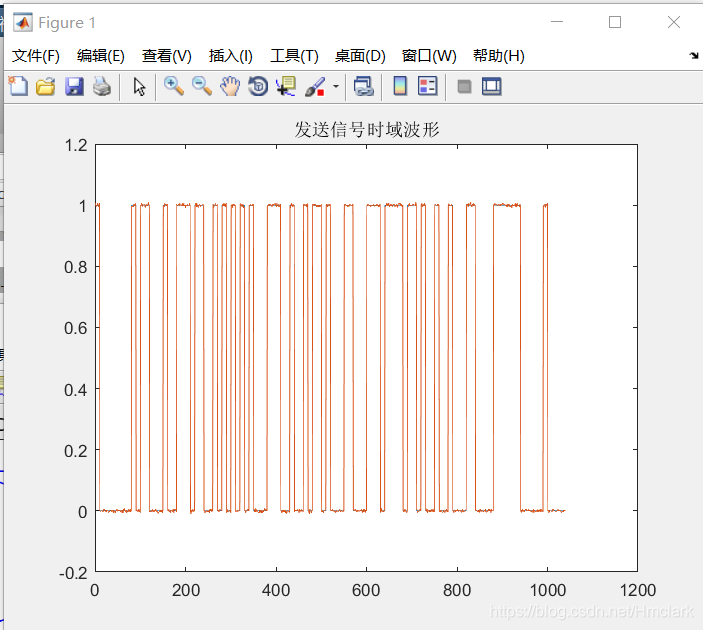Click y-axis tick label 0.4
703x630 pixels.
click(75, 390)
